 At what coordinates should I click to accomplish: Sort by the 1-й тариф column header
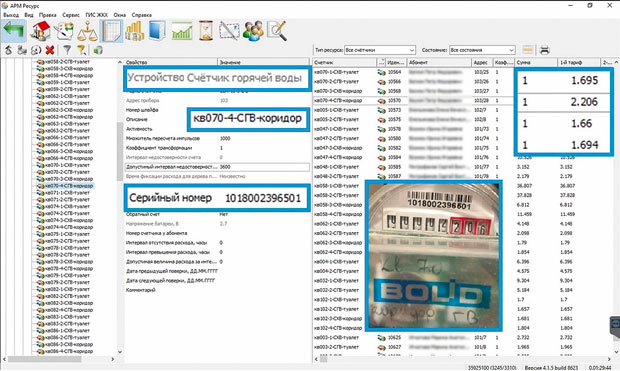point(580,62)
